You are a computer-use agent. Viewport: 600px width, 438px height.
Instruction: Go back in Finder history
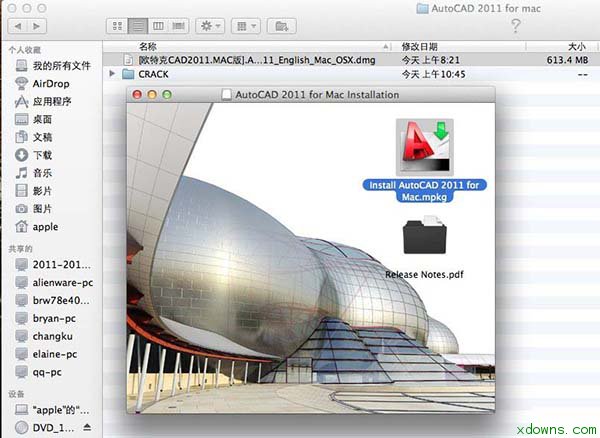[x=18, y=26]
